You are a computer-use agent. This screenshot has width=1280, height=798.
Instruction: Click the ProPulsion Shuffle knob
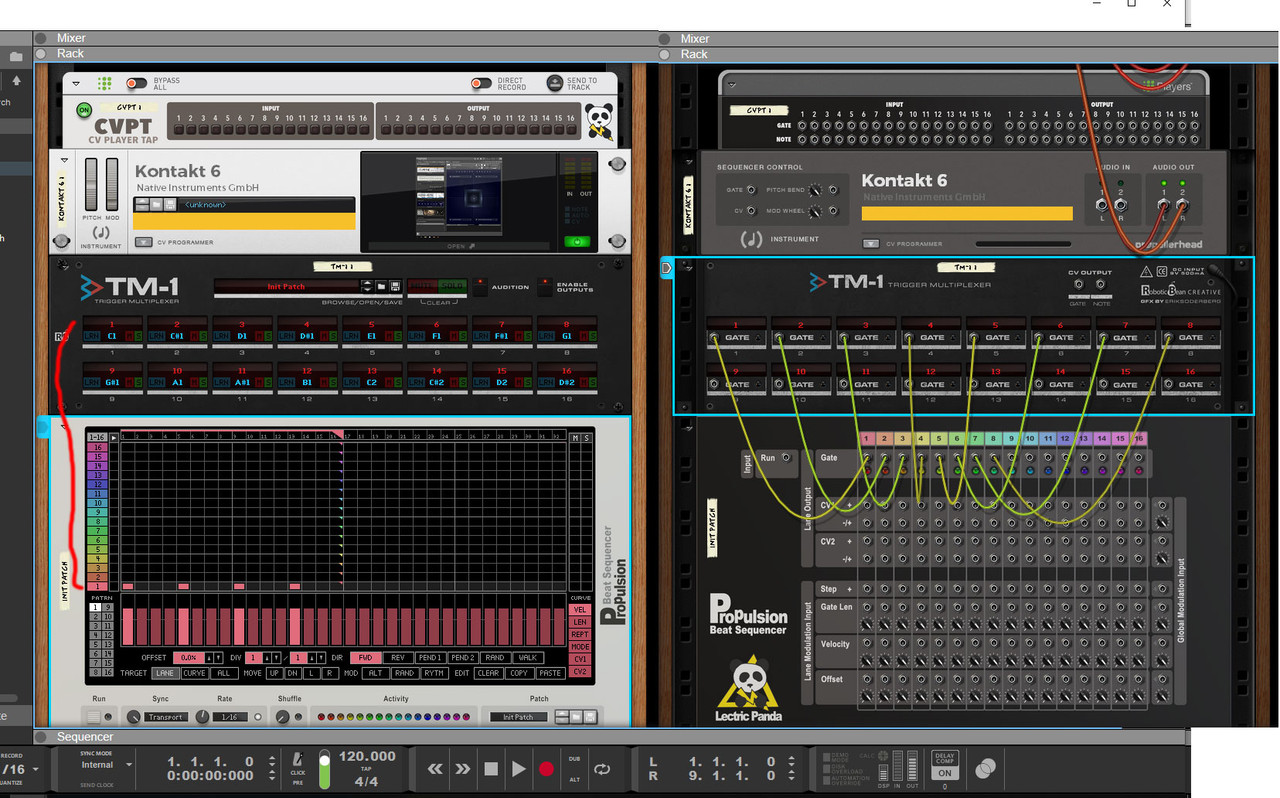tap(283, 717)
